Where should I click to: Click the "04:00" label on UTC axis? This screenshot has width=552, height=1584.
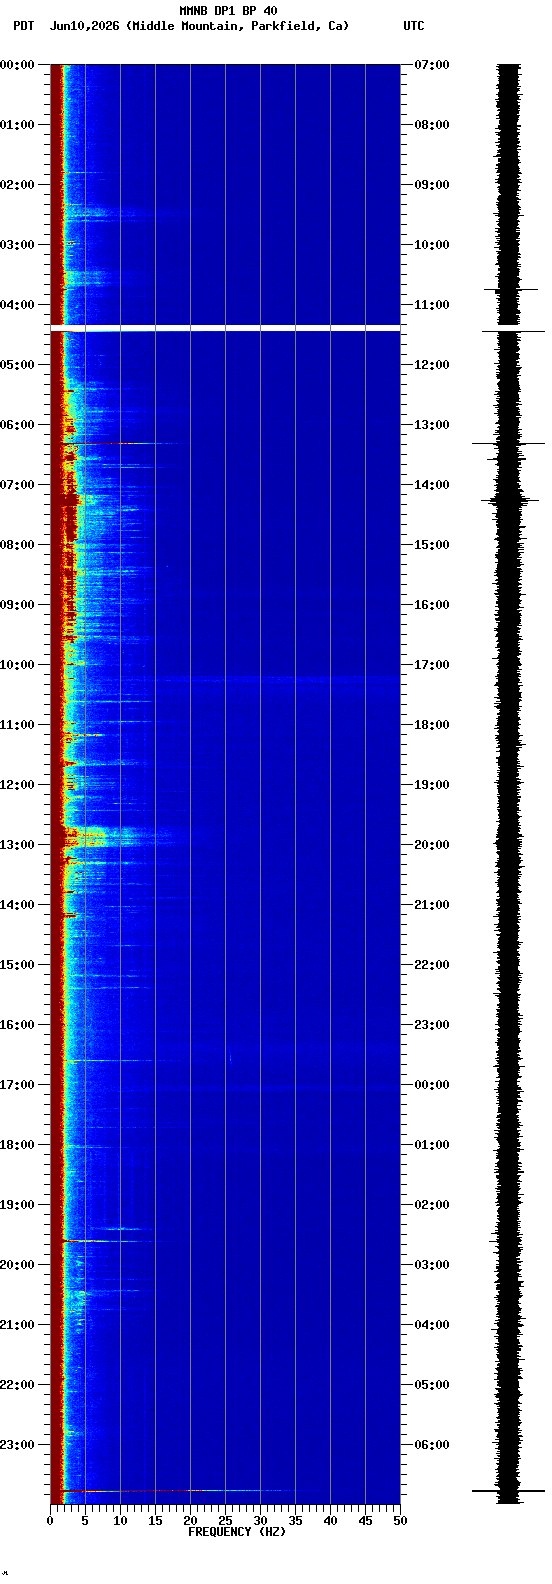432,1325
